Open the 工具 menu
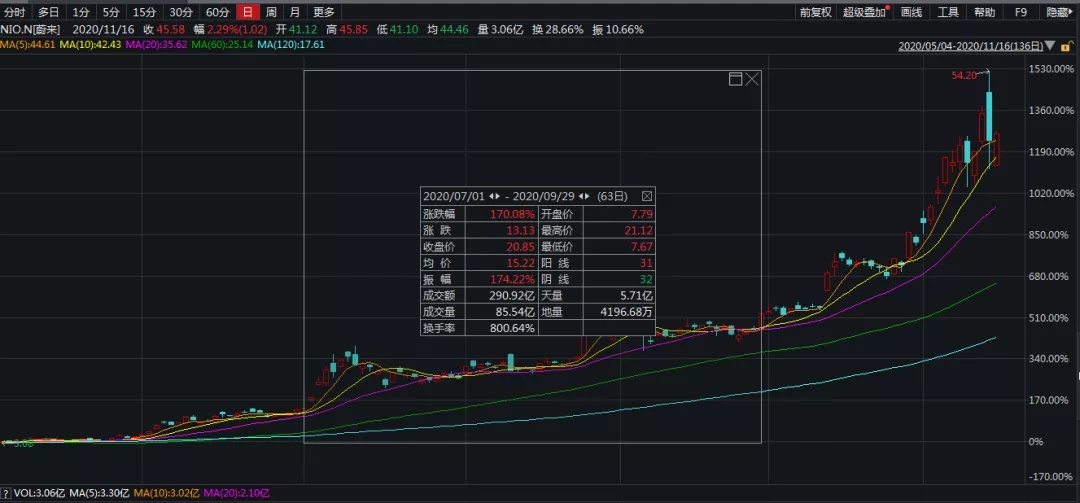 (948, 12)
